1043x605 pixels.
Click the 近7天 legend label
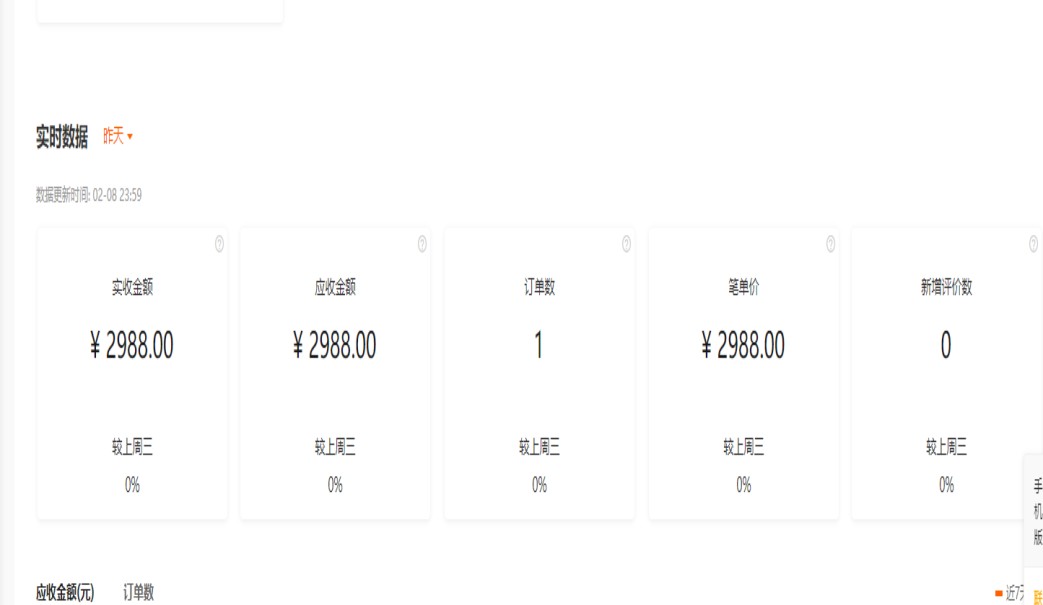click(1016, 593)
